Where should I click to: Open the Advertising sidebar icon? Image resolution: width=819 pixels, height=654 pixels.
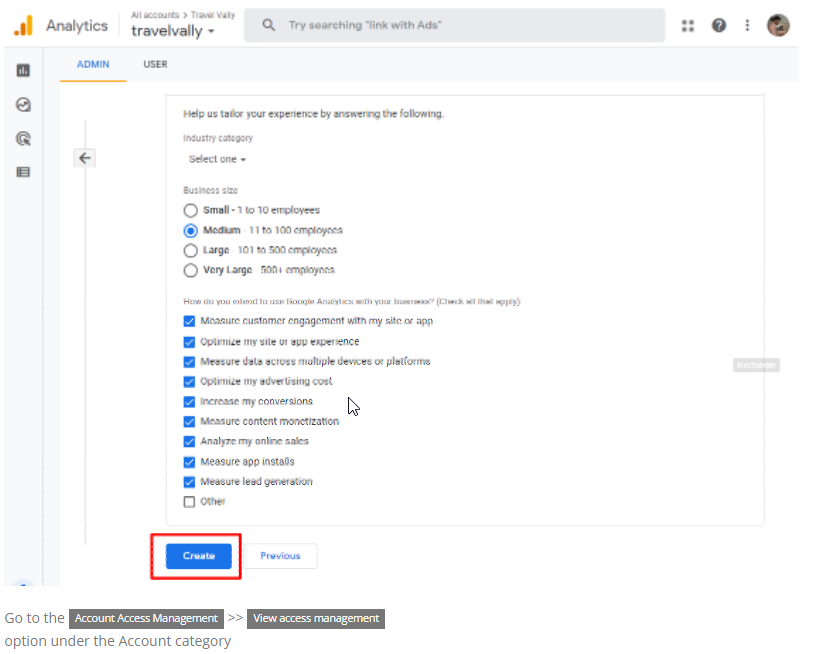click(23, 138)
